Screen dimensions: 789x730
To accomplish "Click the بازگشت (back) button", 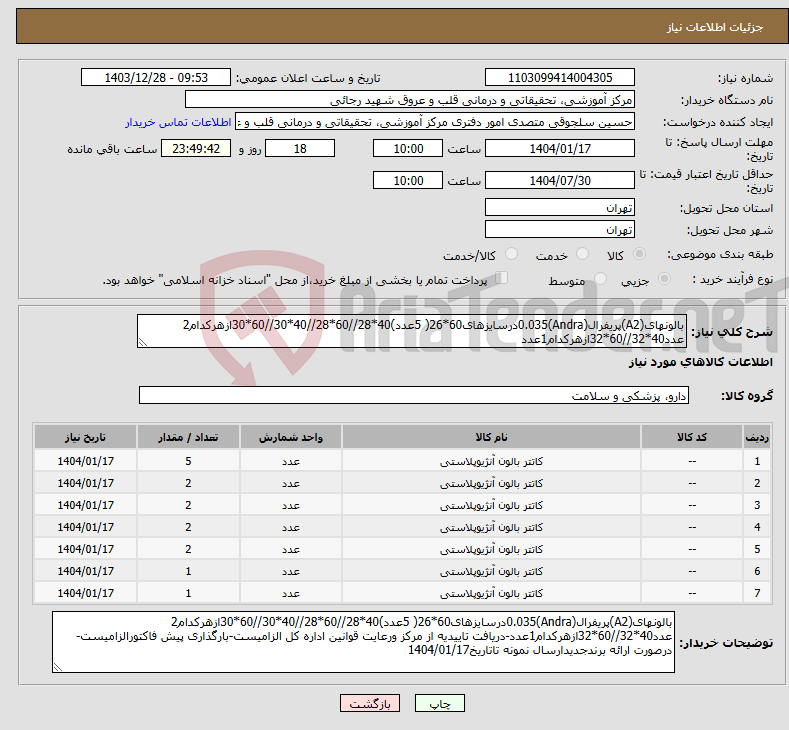I will coord(370,703).
